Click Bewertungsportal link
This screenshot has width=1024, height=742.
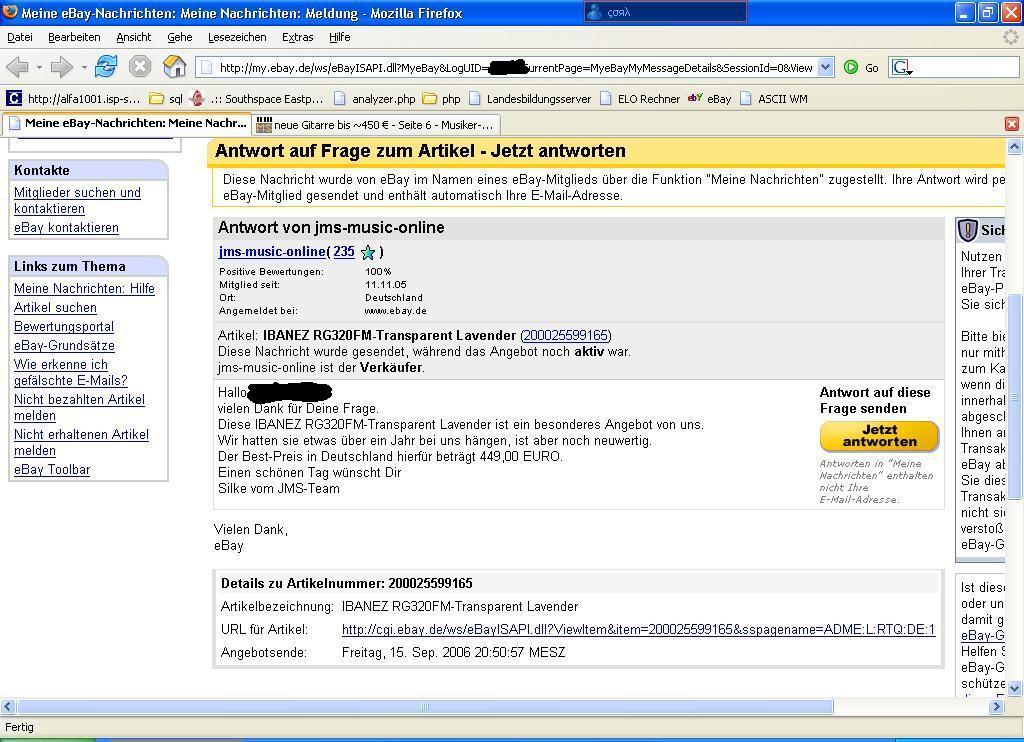(x=63, y=326)
